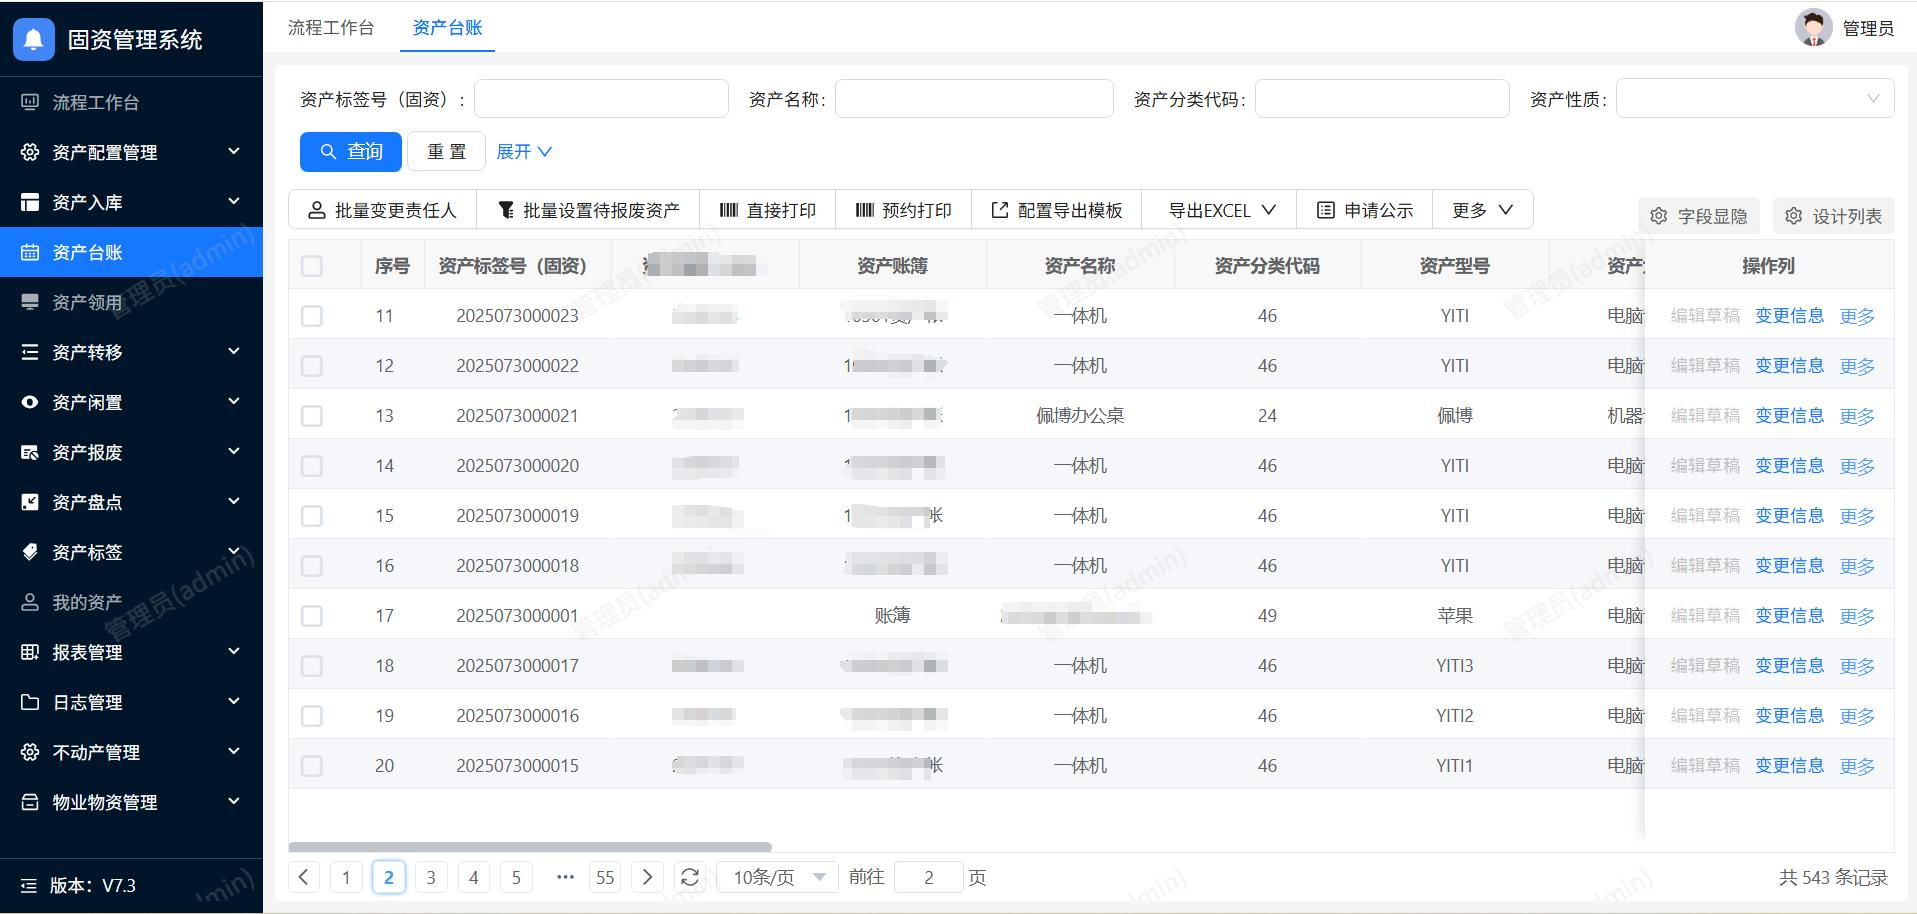The width and height of the screenshot is (1917, 914).
Task: Click 变更信息 link for row 13
Action: pos(1789,416)
